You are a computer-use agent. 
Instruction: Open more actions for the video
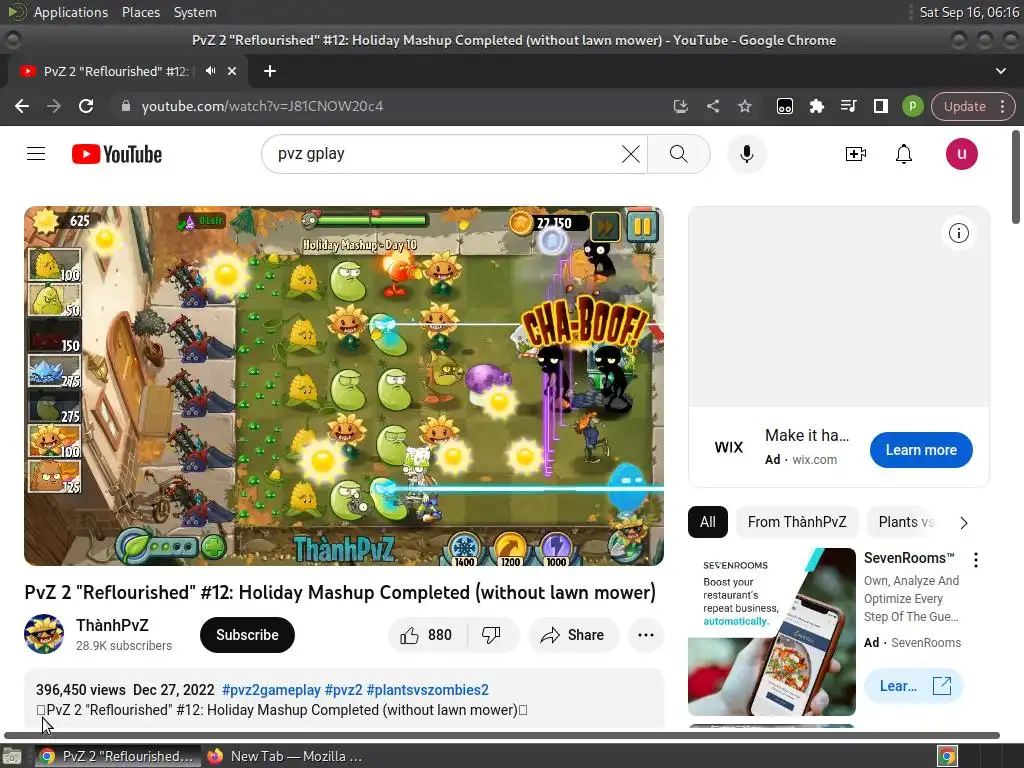(x=646, y=635)
